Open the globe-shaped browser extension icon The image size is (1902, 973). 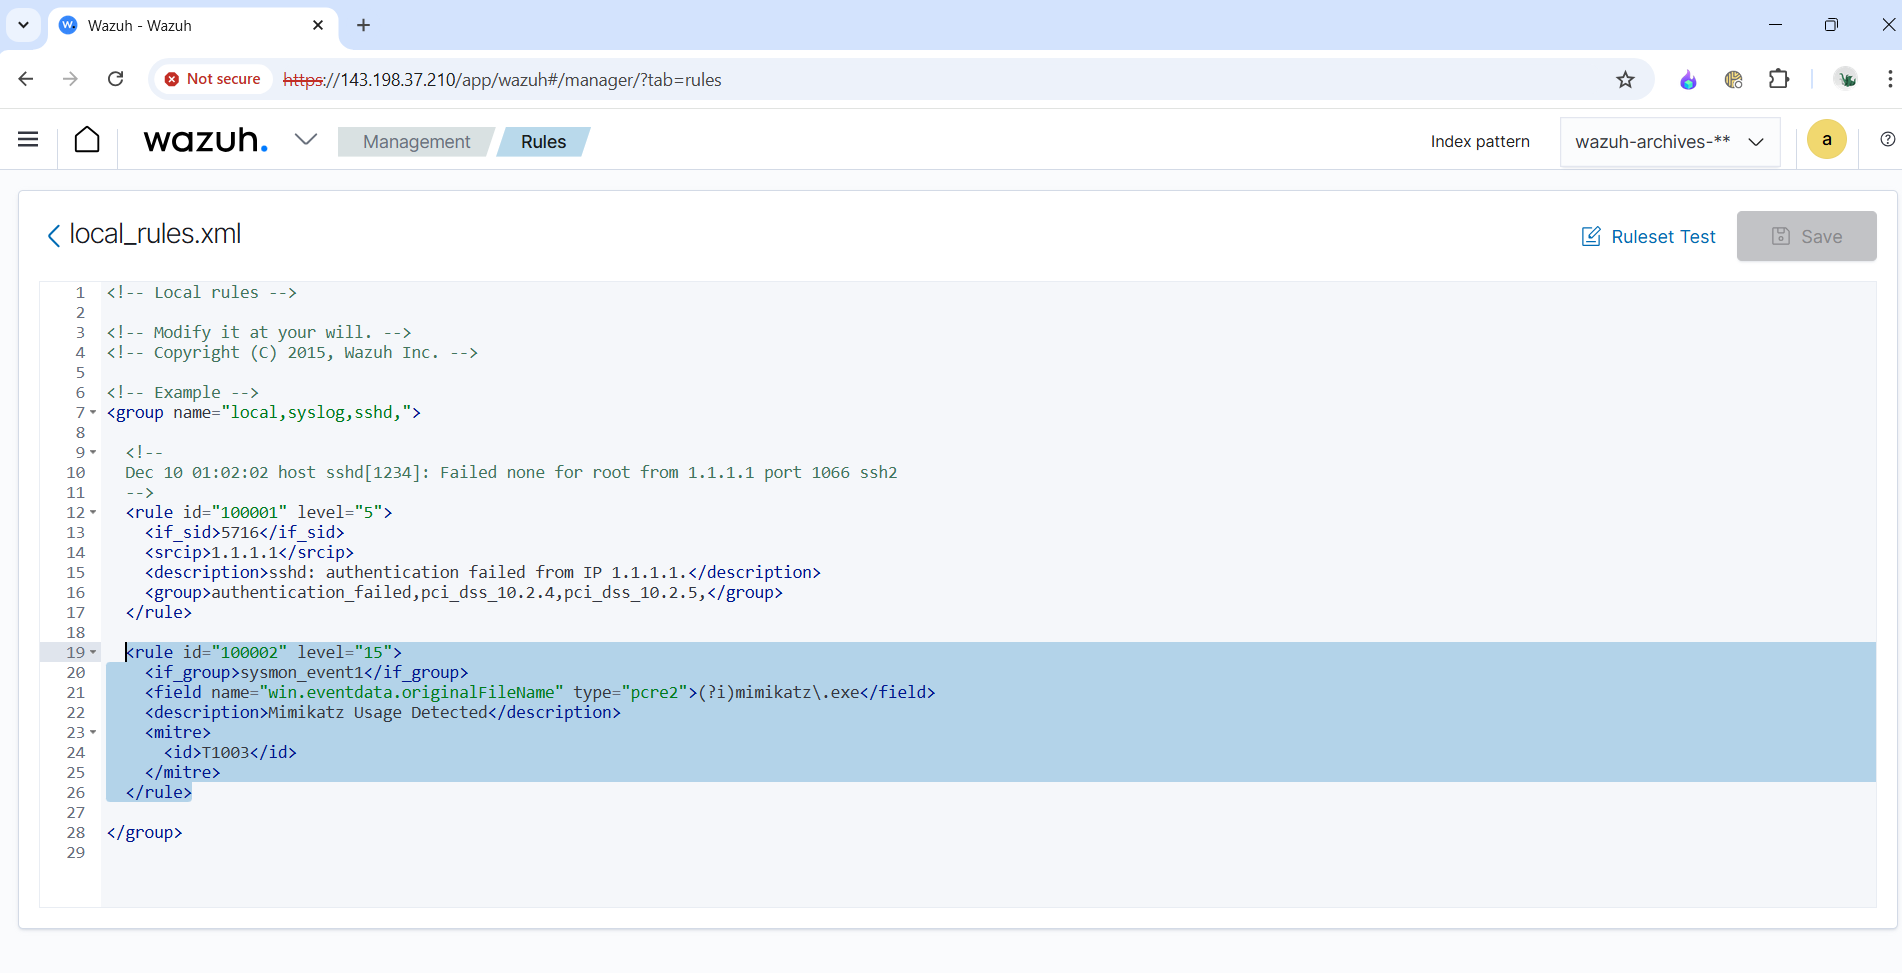click(1734, 80)
